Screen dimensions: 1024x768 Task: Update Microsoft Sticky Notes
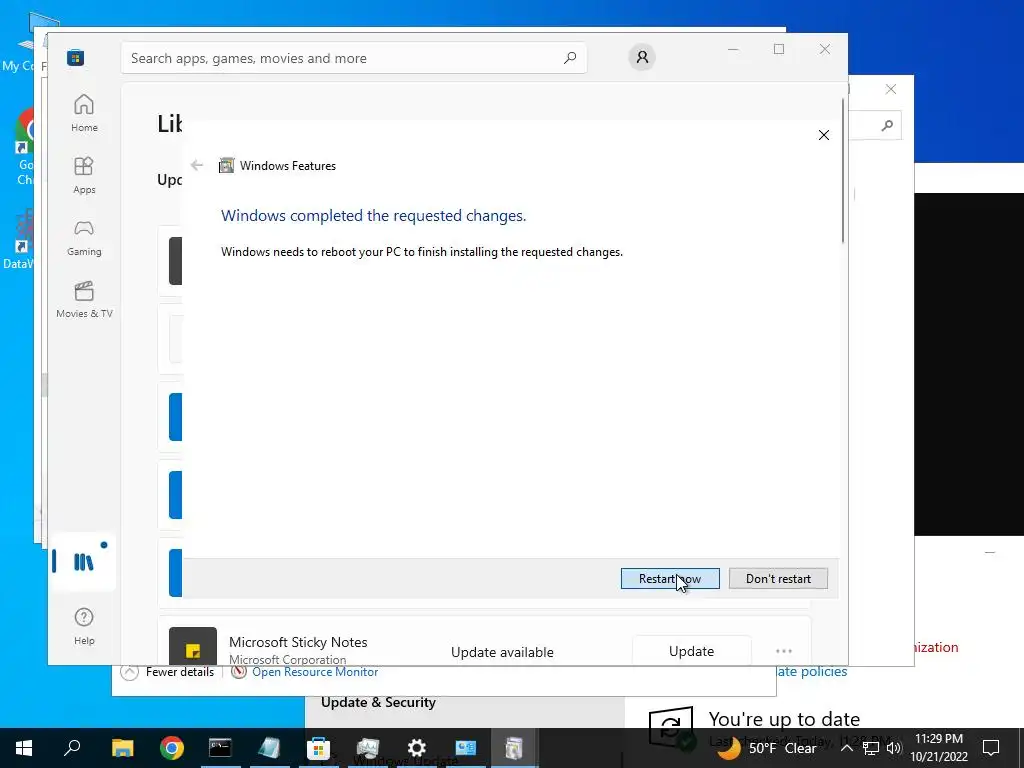[691, 651]
